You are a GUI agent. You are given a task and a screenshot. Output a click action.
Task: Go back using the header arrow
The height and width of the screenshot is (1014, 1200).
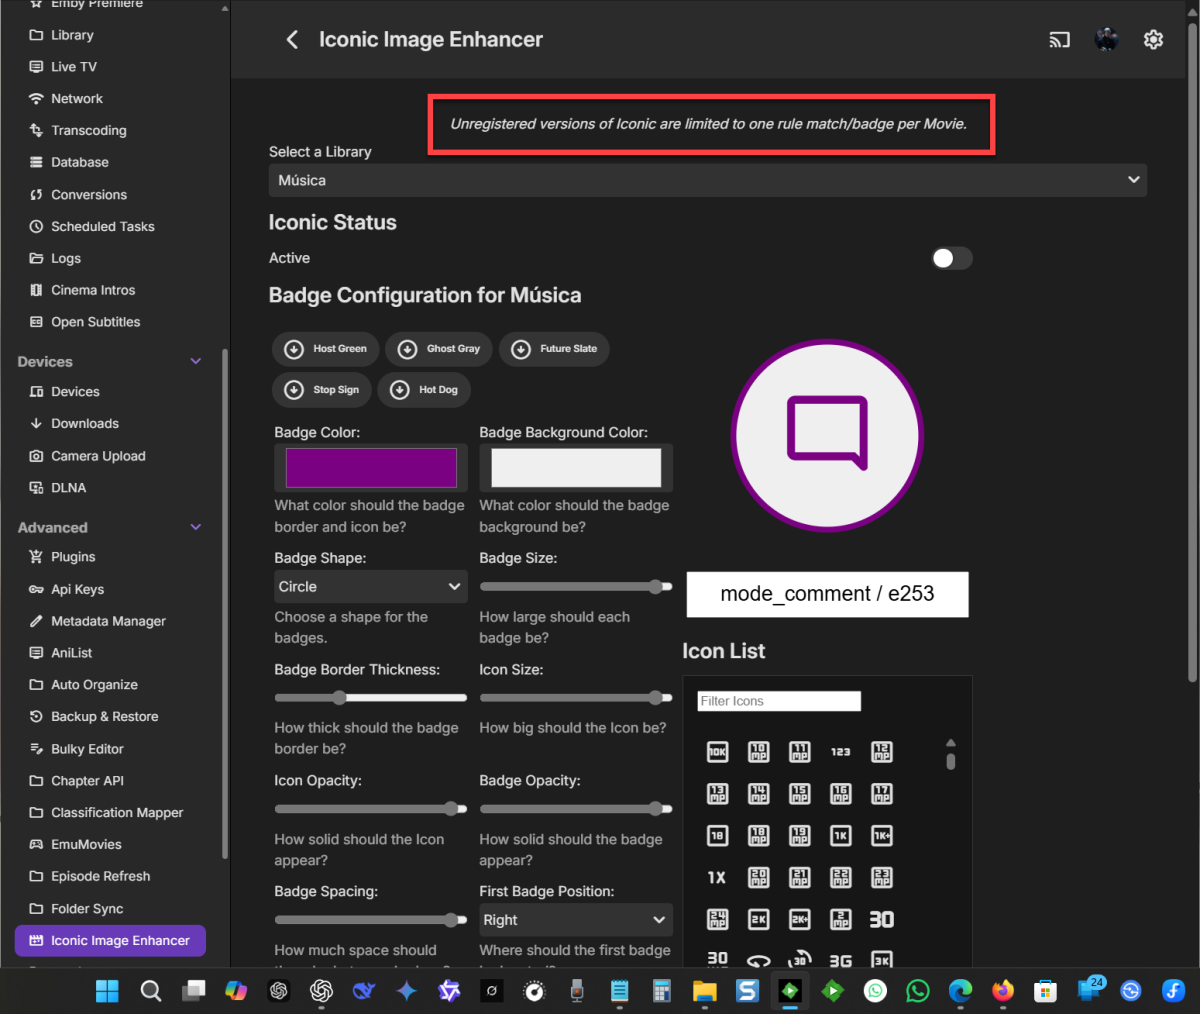point(292,40)
